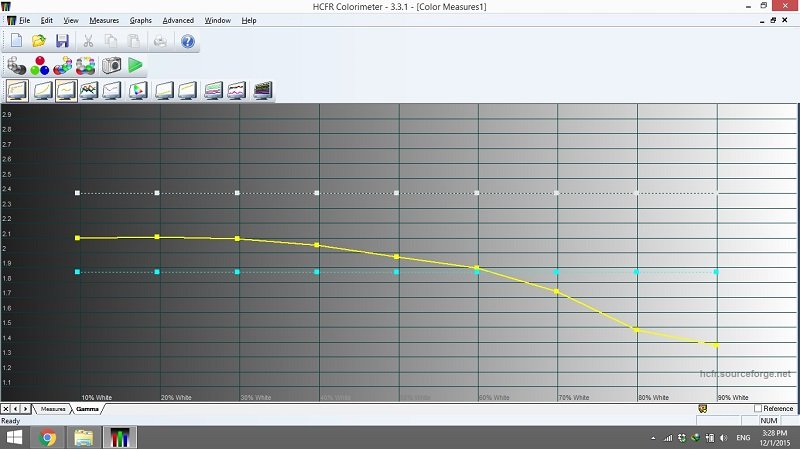The height and width of the screenshot is (449, 800).
Task: Measure secondaries with the arc of colored spheres
Action: (63, 66)
